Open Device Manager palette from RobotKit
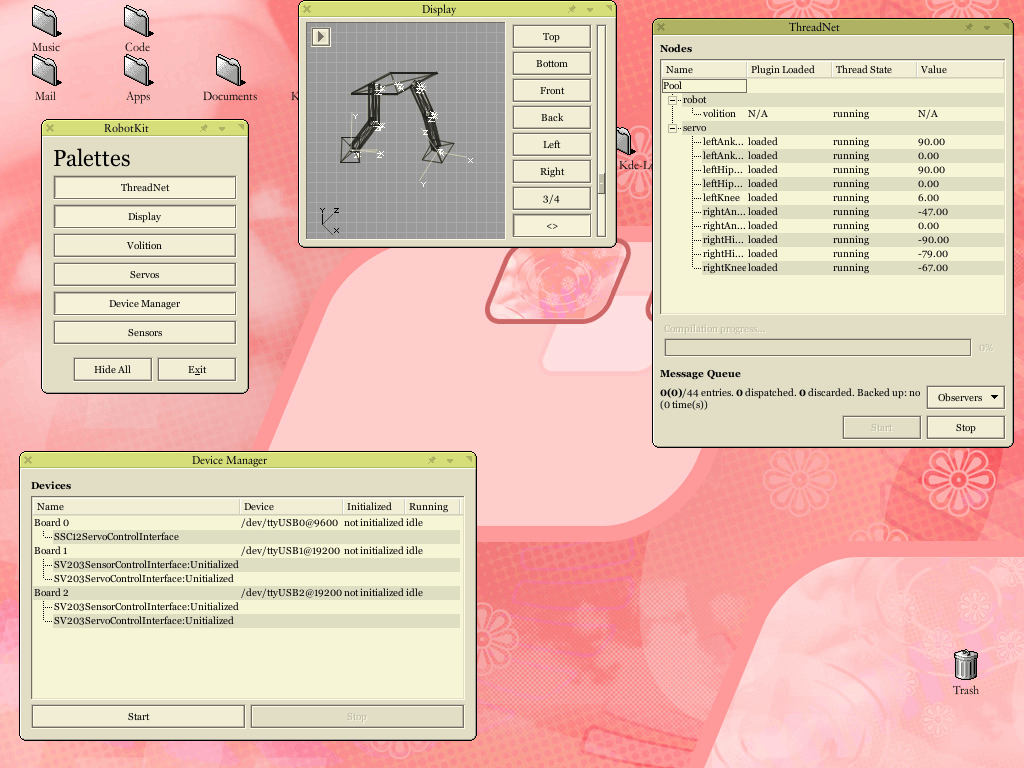Image resolution: width=1024 pixels, height=768 pixels. [144, 304]
